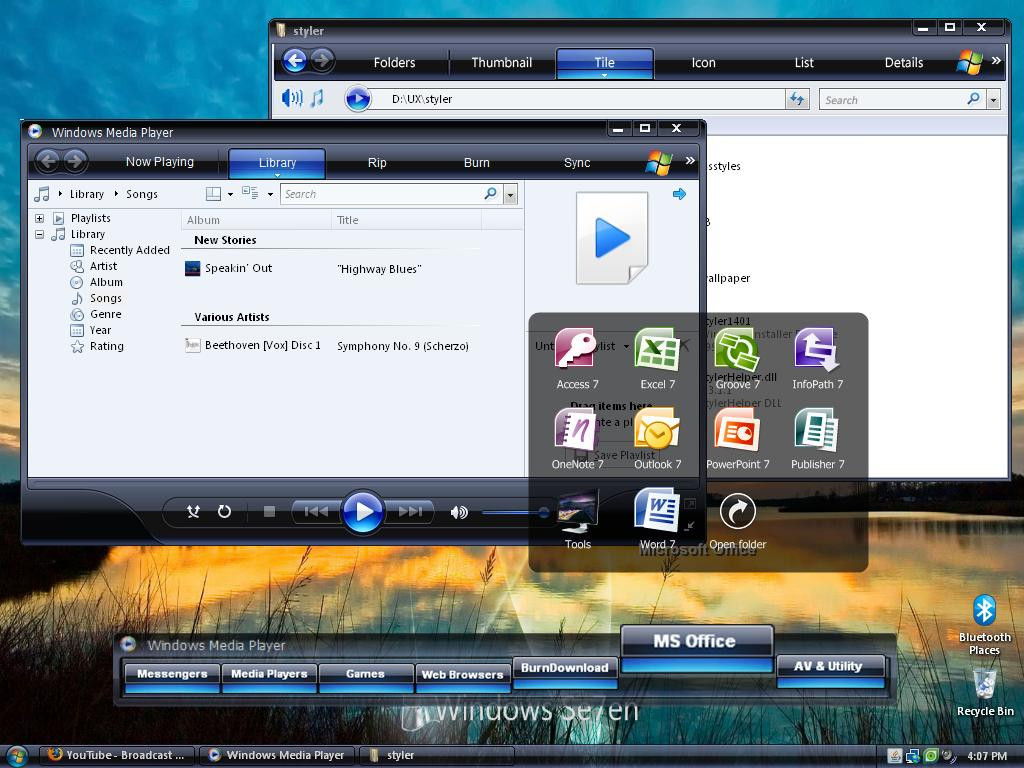This screenshot has width=1024, height=768.
Task: Launch Word 7 icon
Action: click(x=657, y=509)
